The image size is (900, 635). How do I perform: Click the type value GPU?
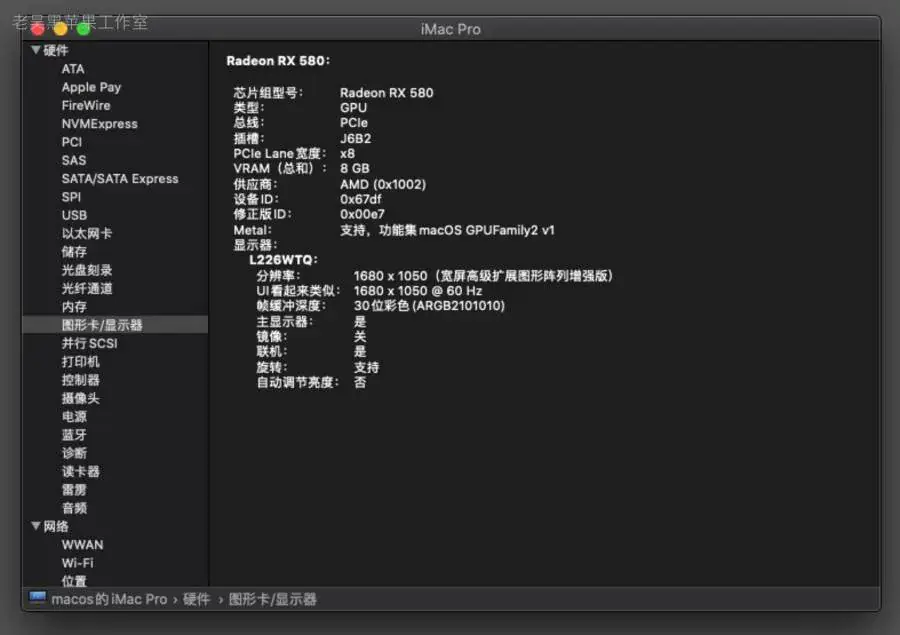pyautogui.click(x=353, y=108)
